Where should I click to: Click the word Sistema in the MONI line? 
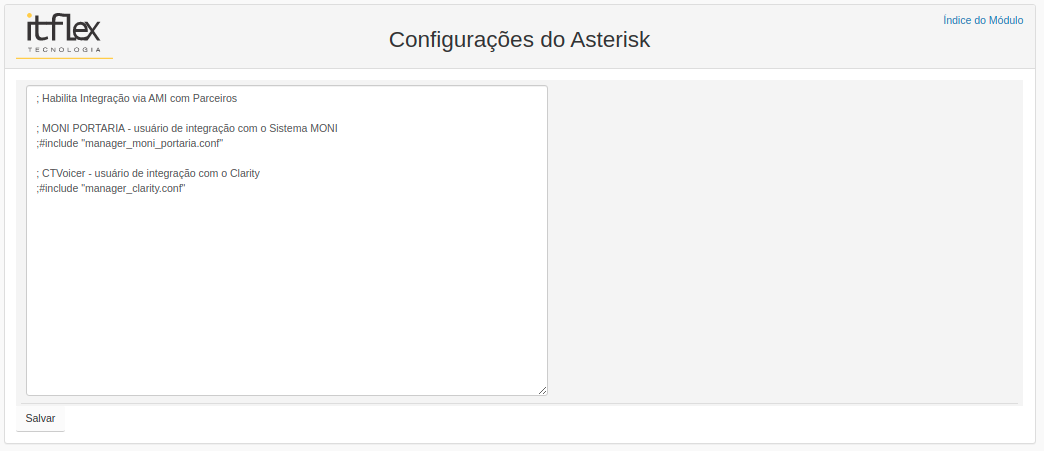288,129
